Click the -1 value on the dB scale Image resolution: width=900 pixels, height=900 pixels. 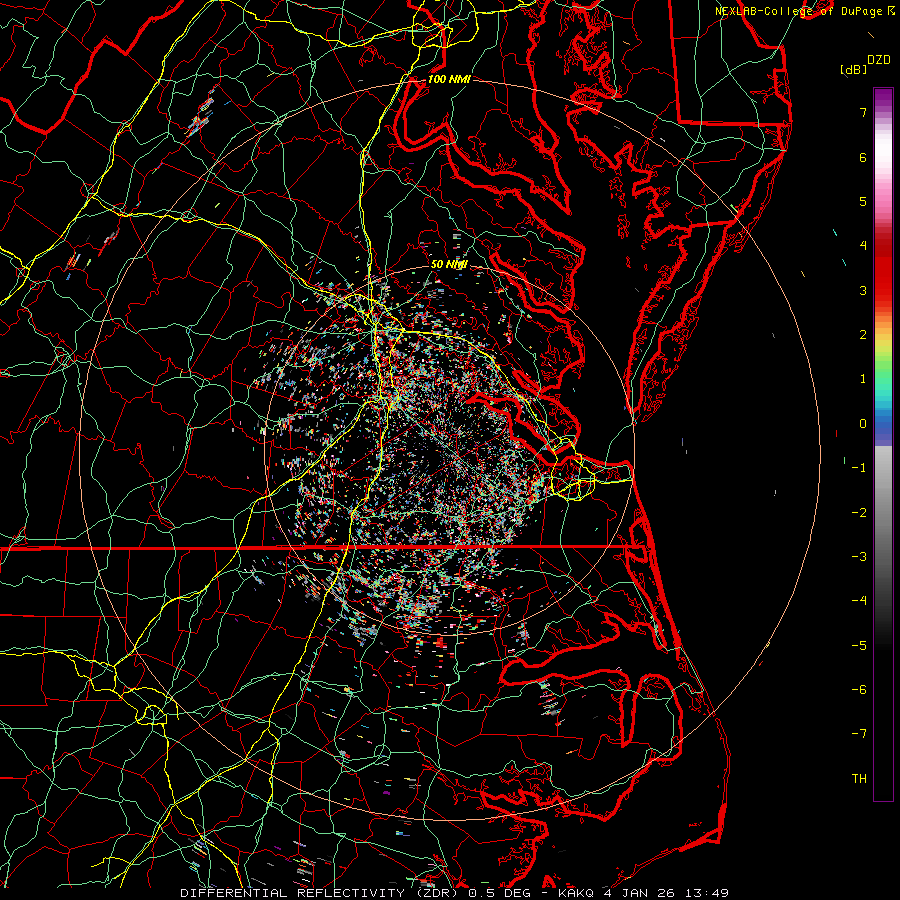pos(859,468)
